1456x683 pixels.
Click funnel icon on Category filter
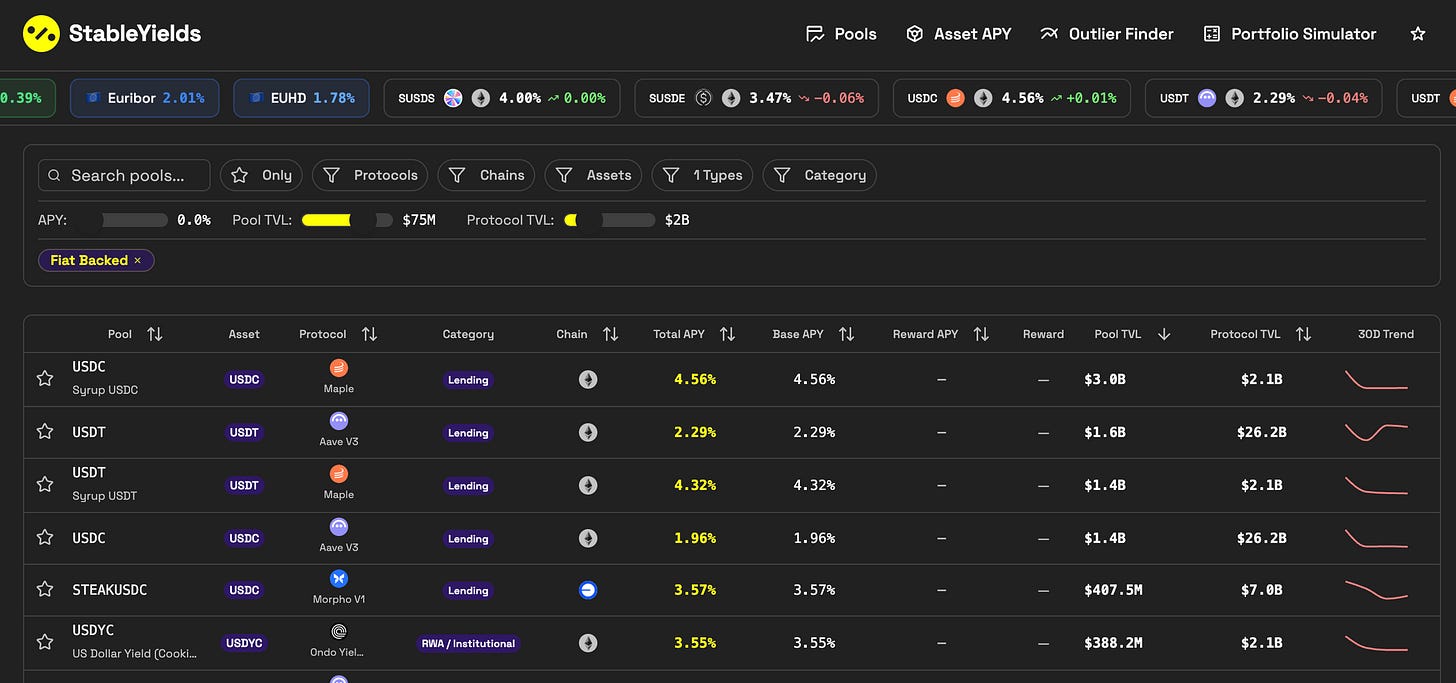[x=782, y=175]
